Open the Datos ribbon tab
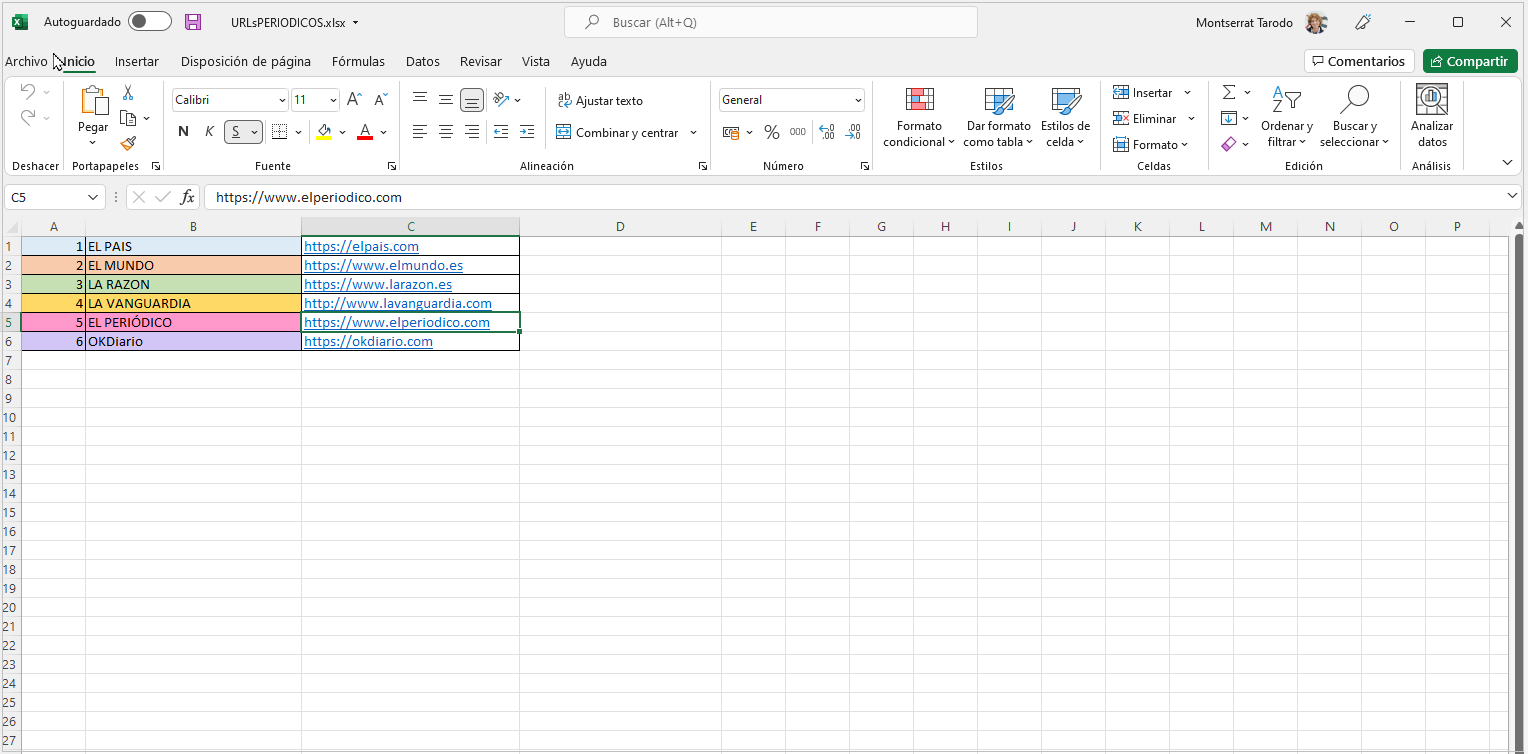1528x754 pixels. 422,61
